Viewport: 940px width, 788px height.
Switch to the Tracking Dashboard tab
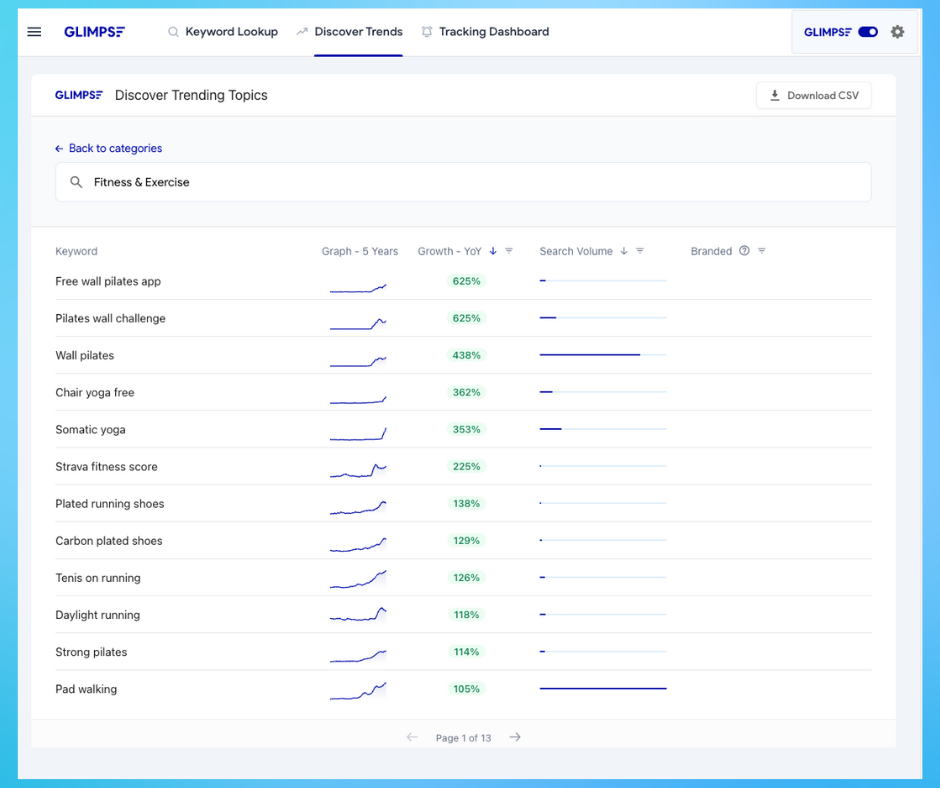tap(493, 31)
